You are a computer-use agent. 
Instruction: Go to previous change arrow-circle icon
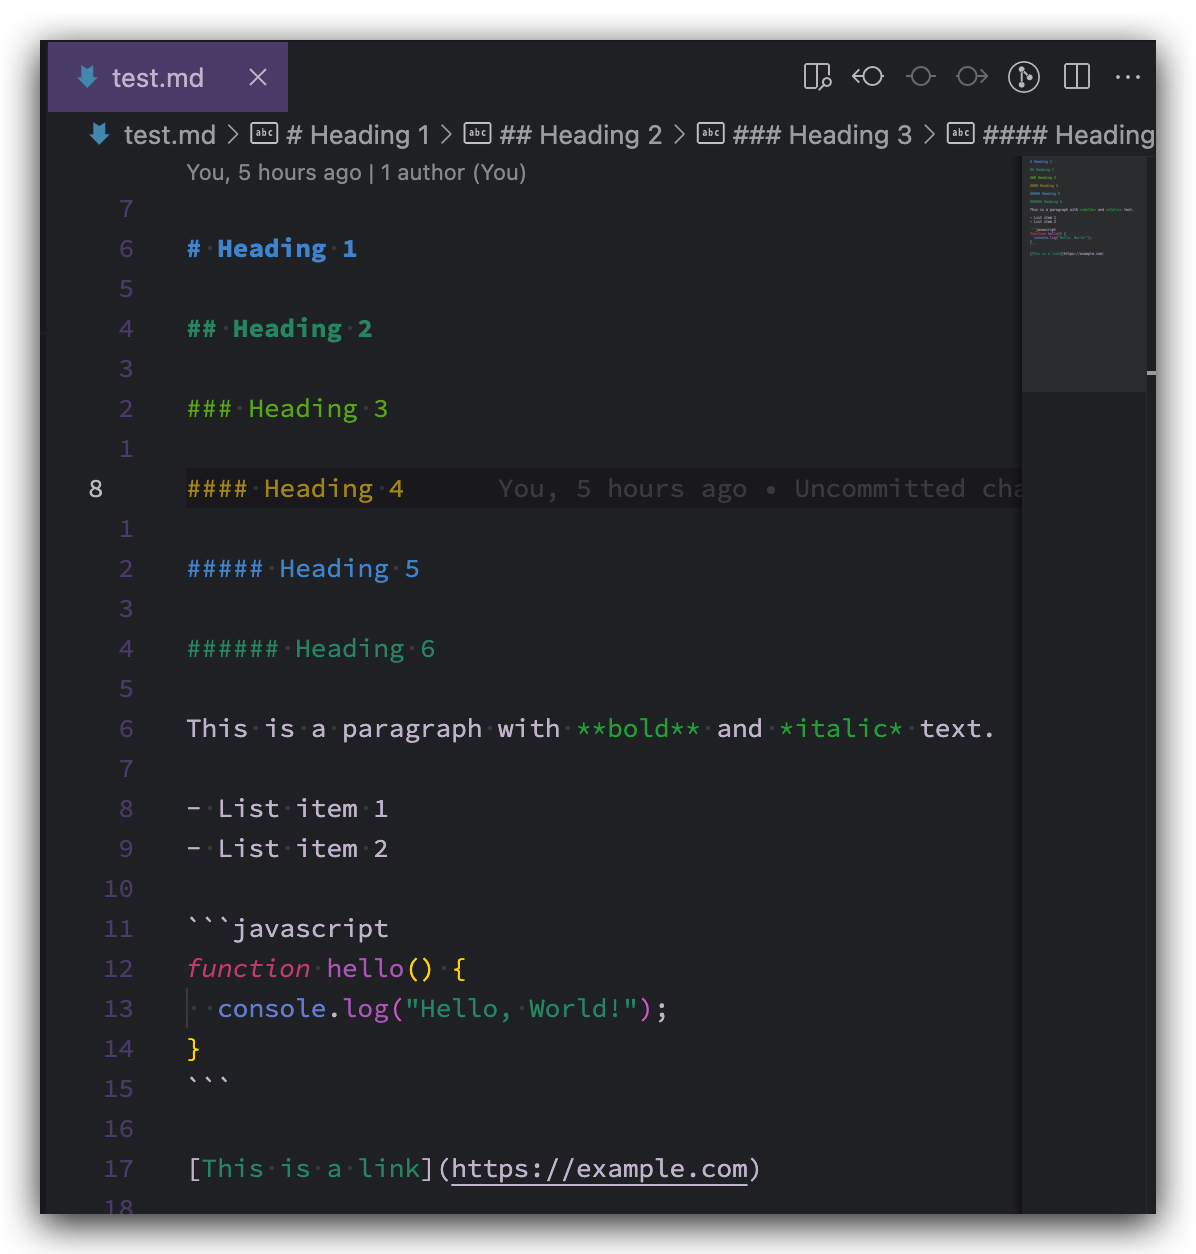pos(868,77)
